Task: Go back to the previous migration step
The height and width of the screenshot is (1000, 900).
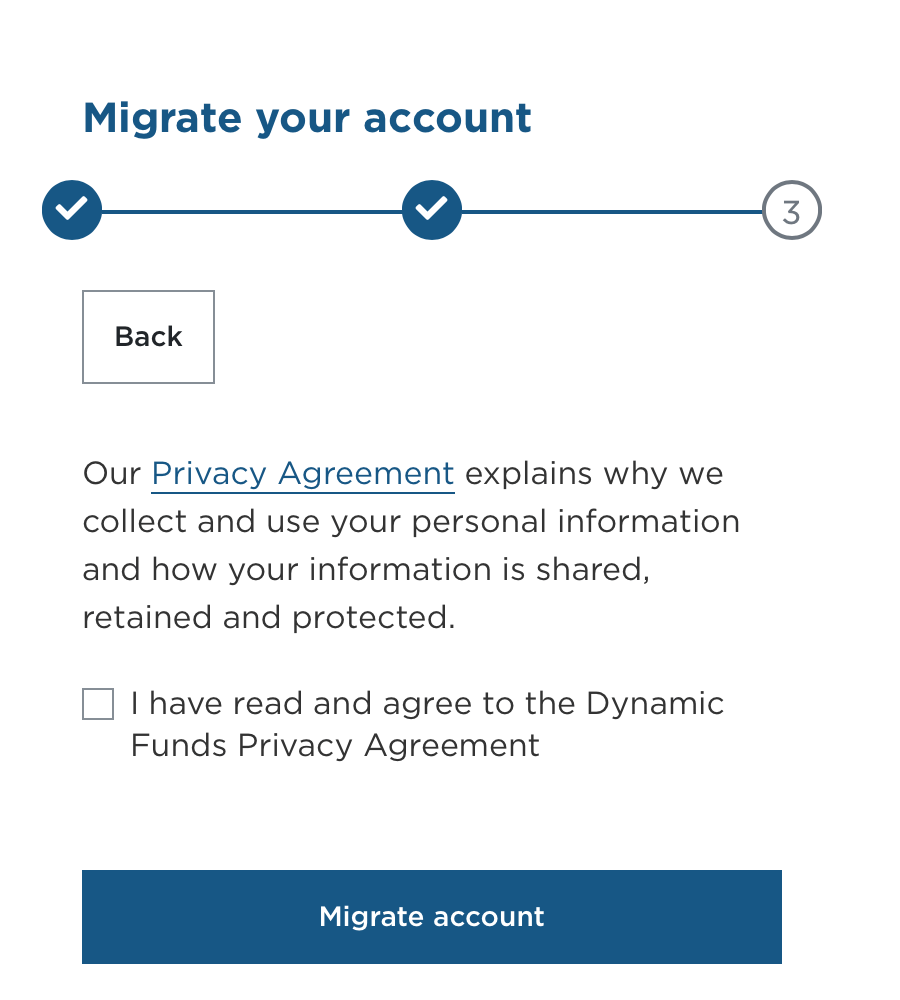Action: 147,336
